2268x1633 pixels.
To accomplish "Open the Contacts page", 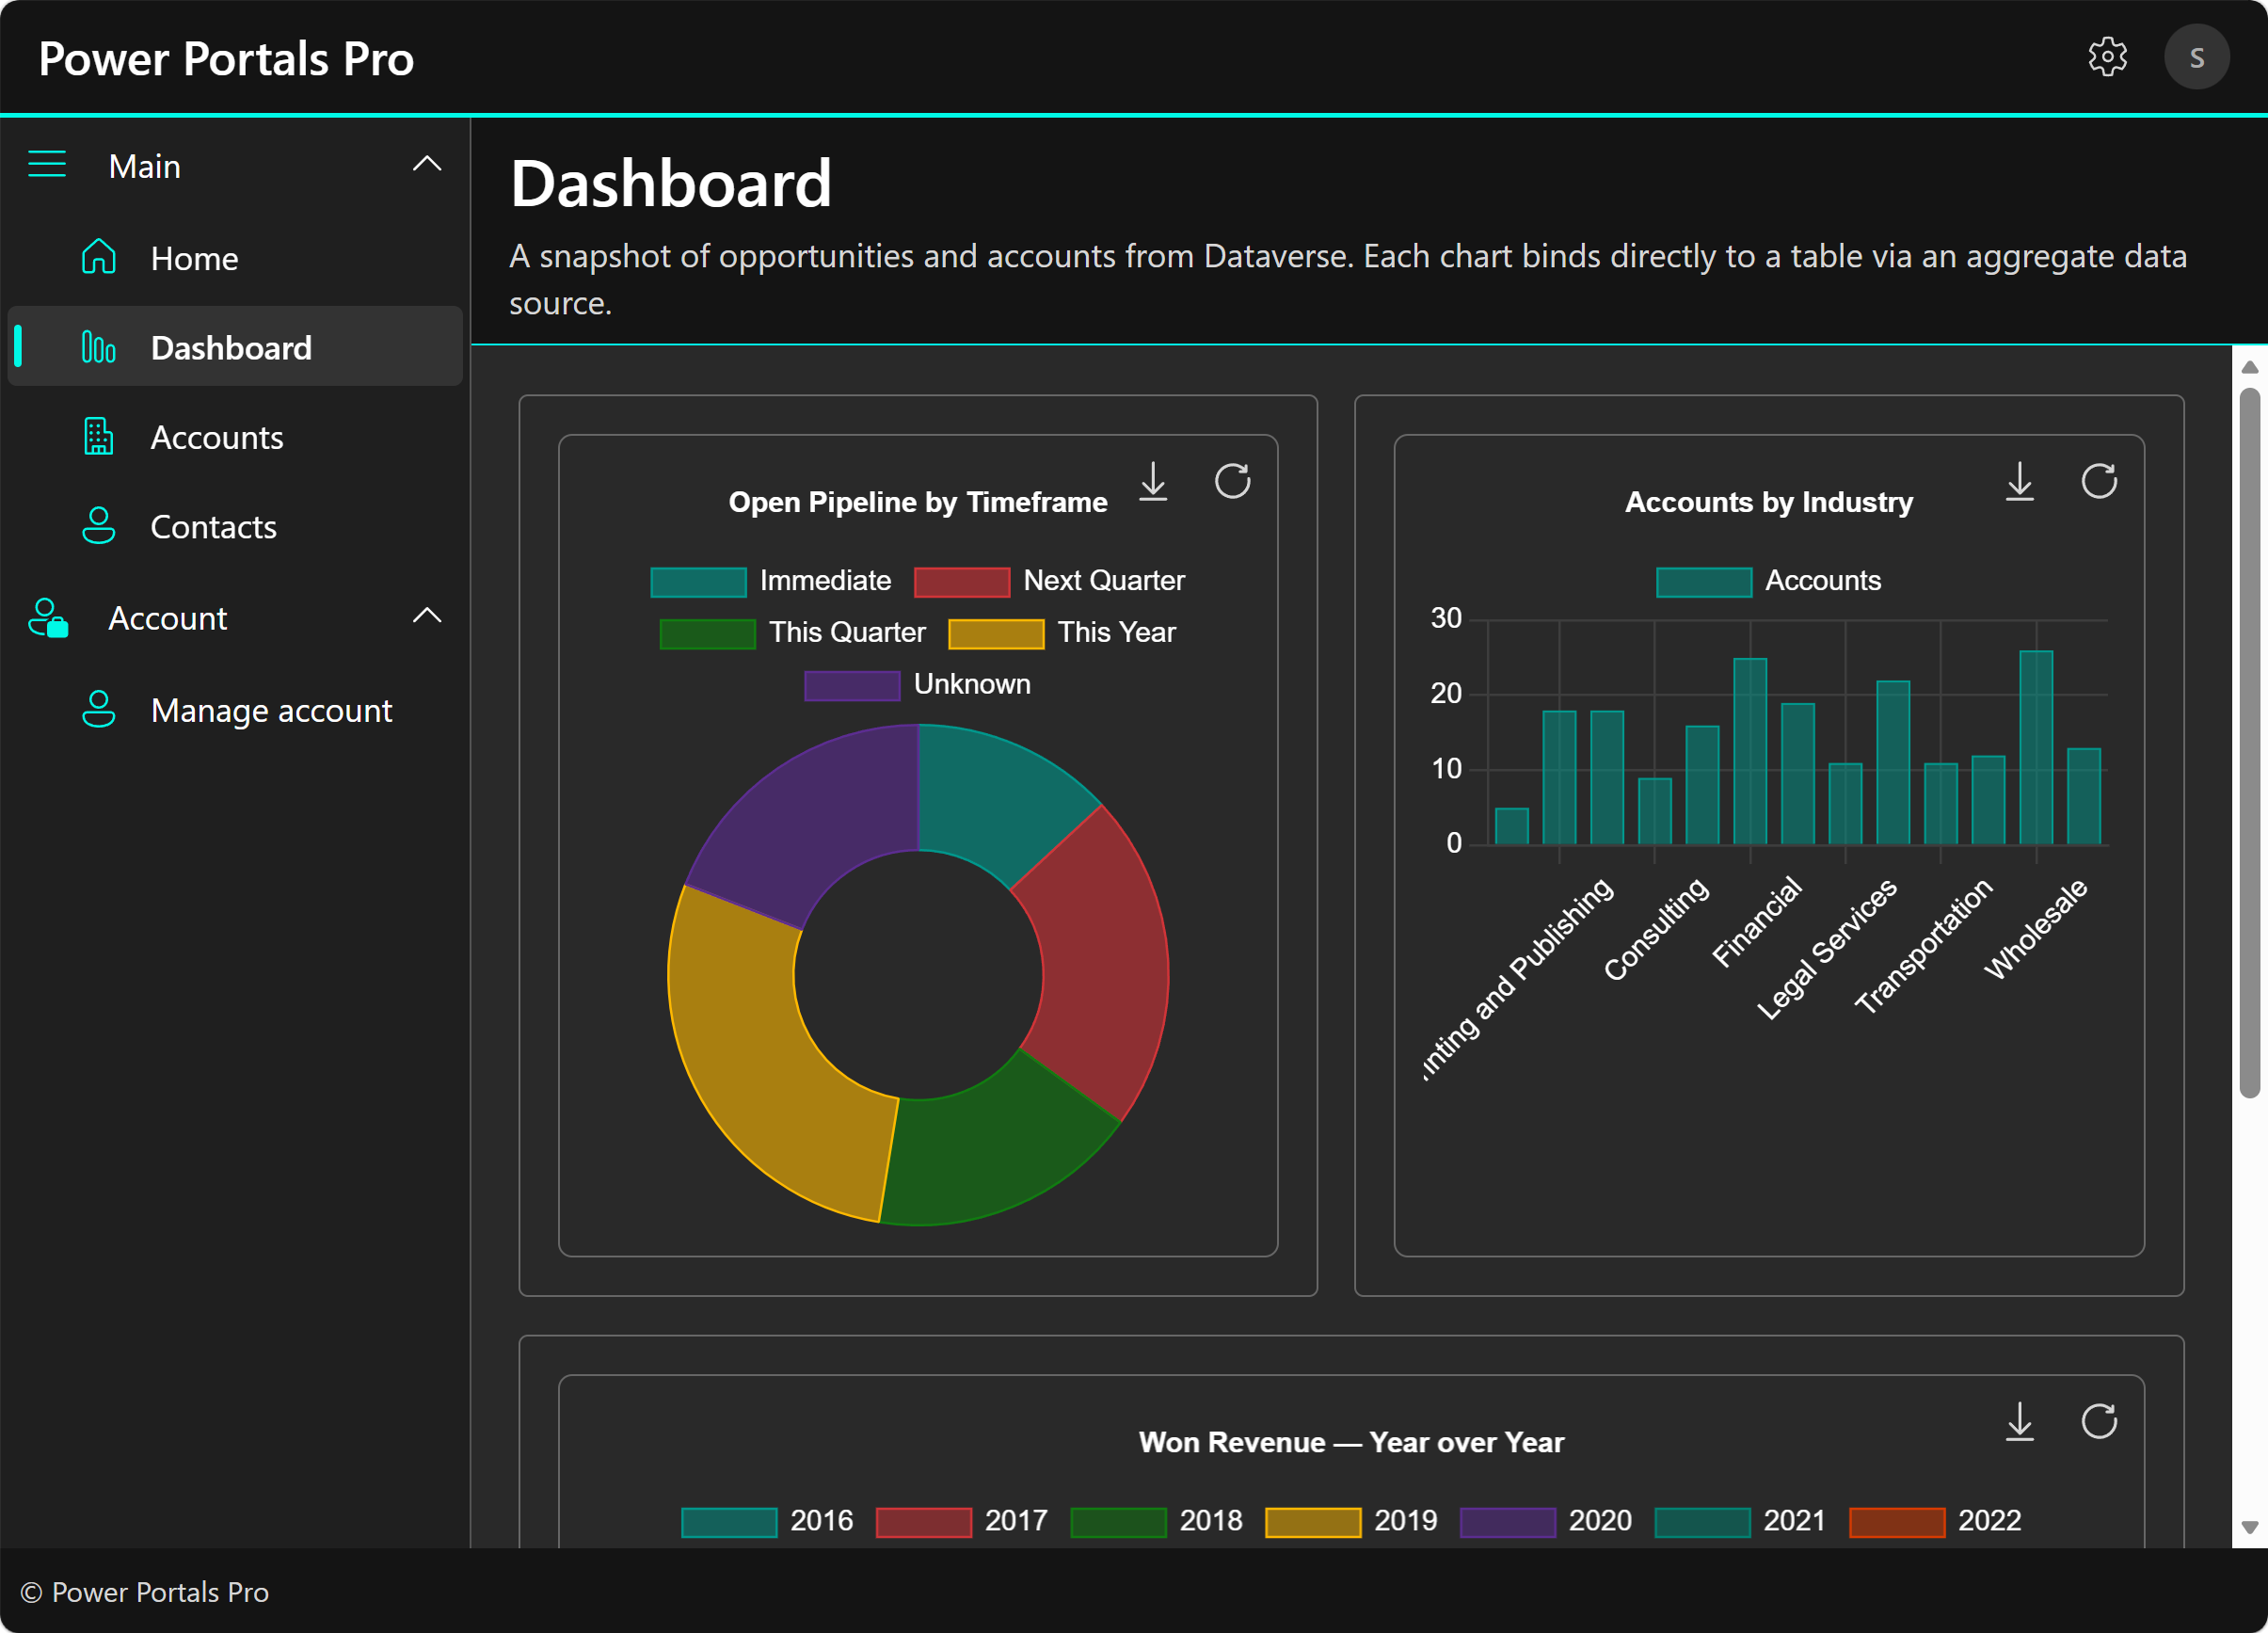I will coord(235,526).
